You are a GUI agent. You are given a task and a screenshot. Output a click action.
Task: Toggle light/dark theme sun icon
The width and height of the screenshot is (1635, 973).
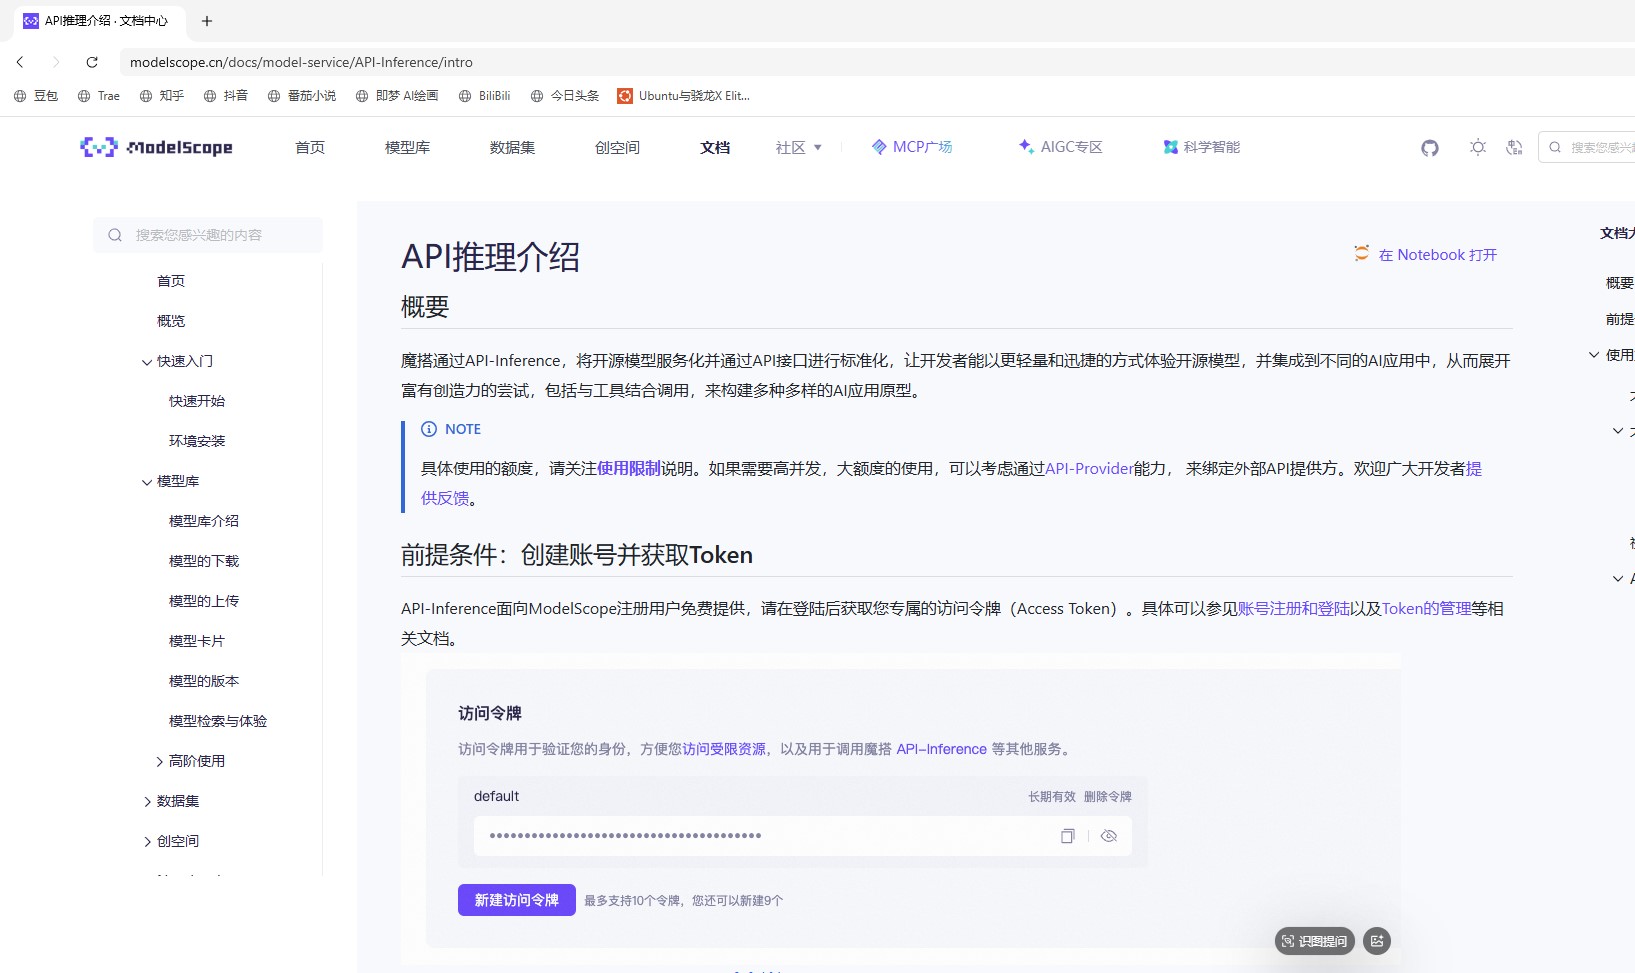click(x=1478, y=148)
